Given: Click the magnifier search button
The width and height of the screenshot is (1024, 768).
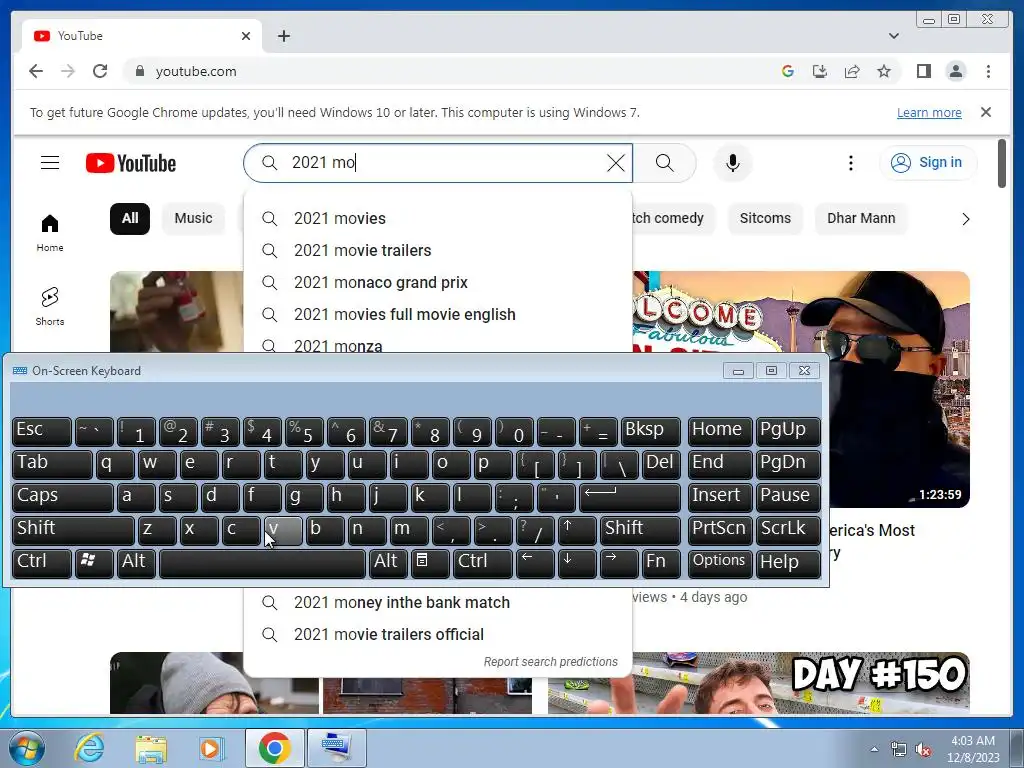Looking at the screenshot, I should coord(664,163).
